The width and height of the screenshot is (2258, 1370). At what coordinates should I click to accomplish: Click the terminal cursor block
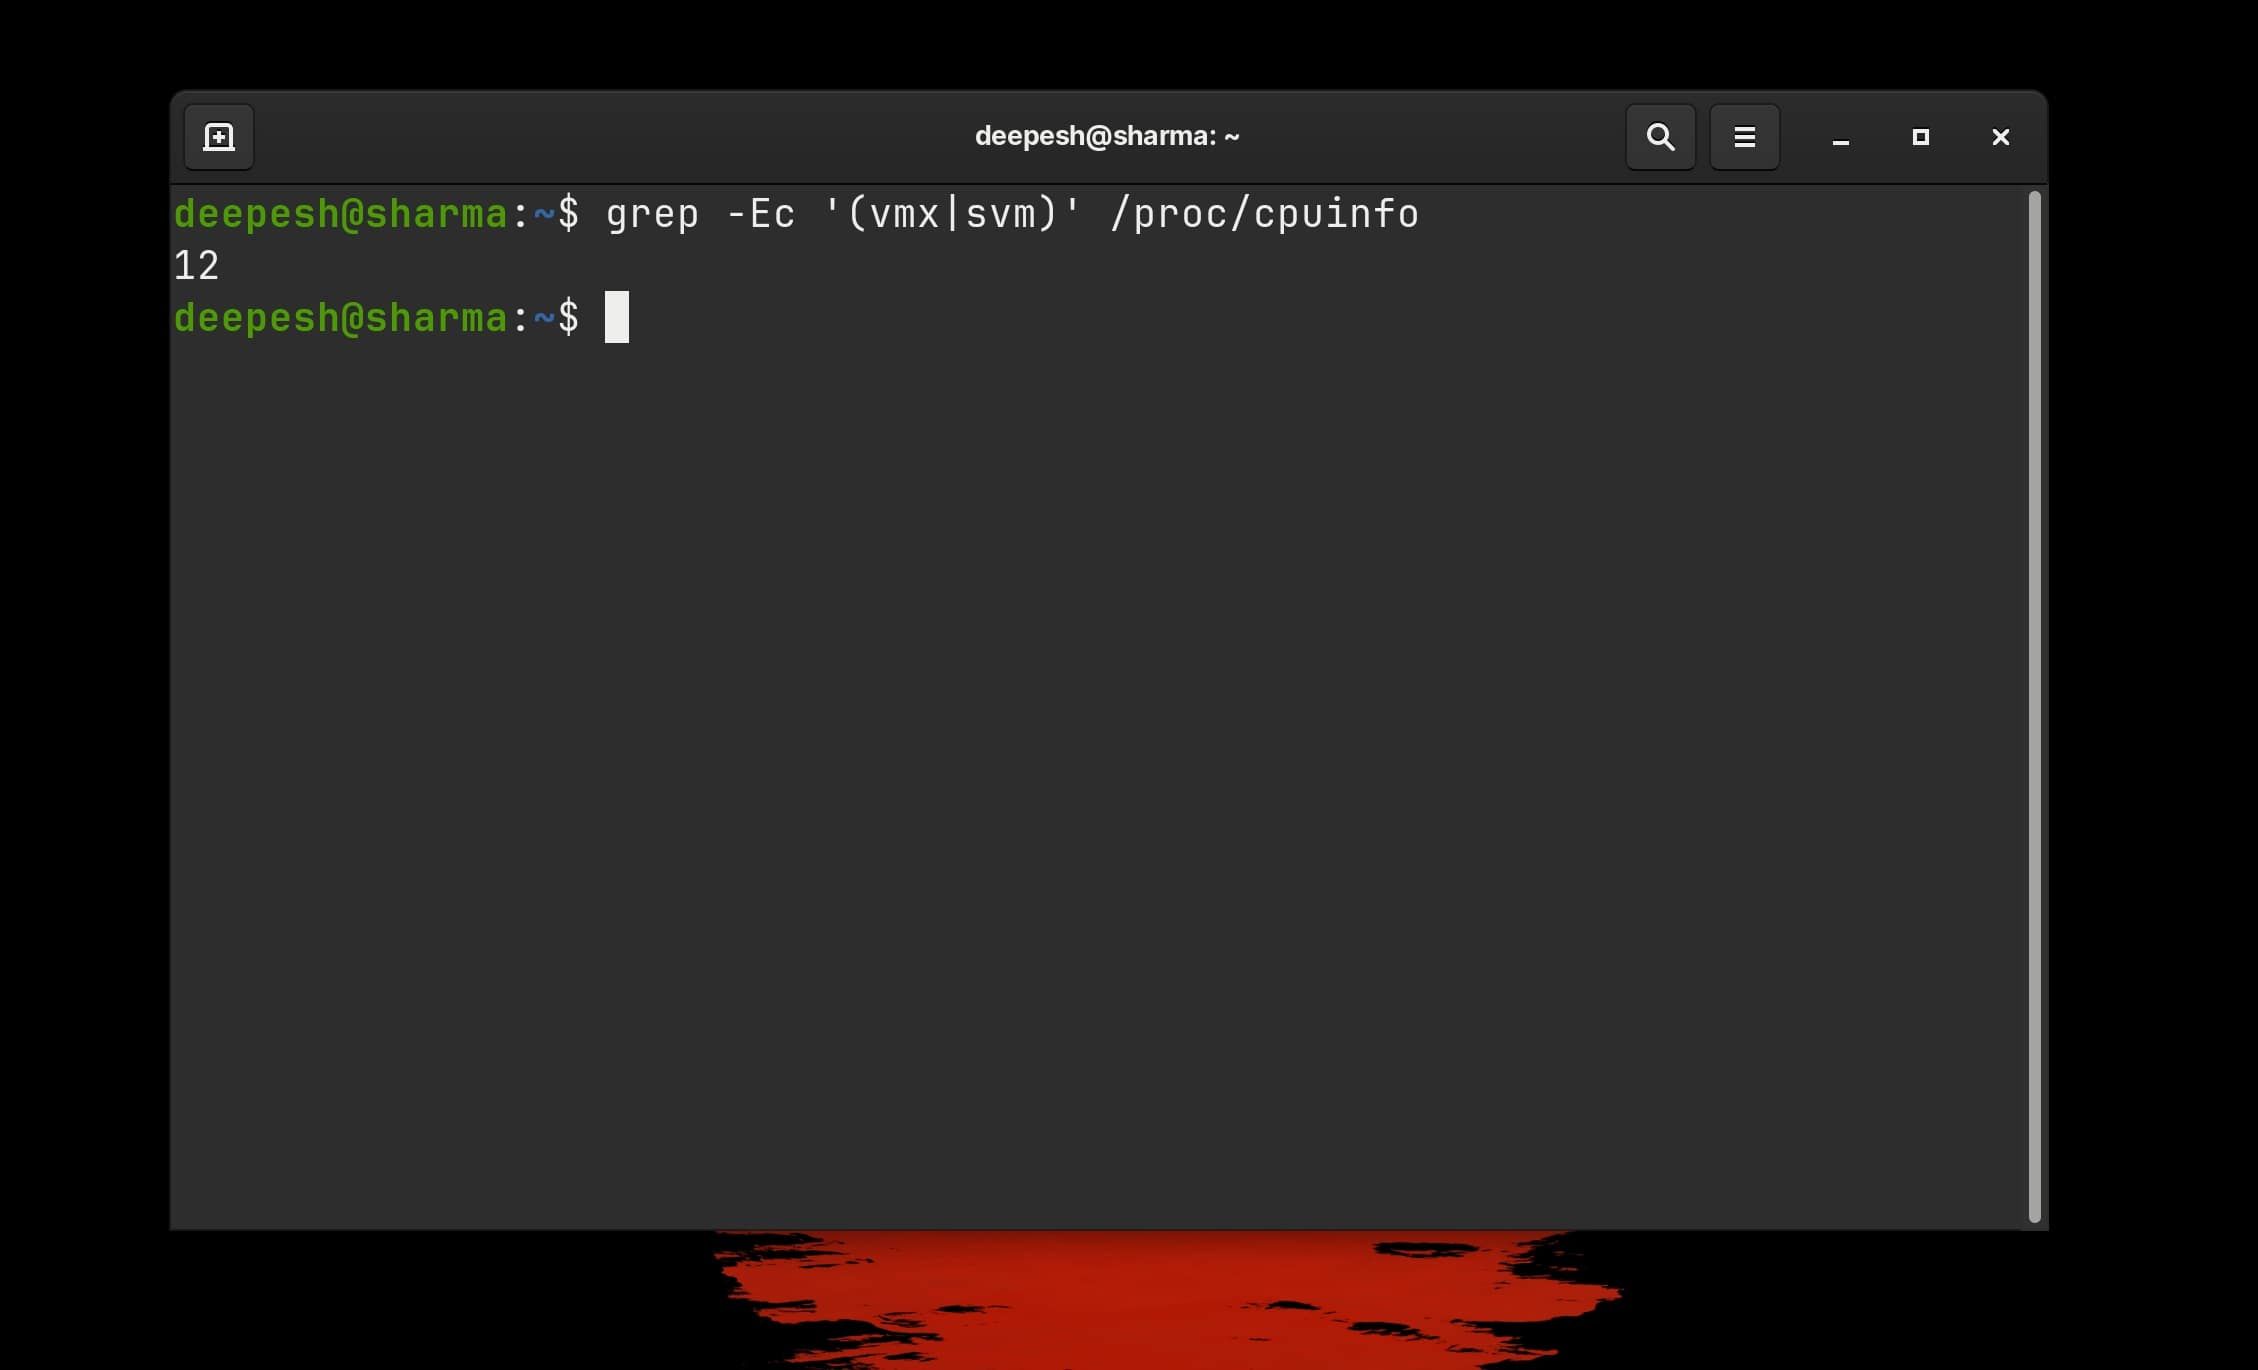[617, 318]
